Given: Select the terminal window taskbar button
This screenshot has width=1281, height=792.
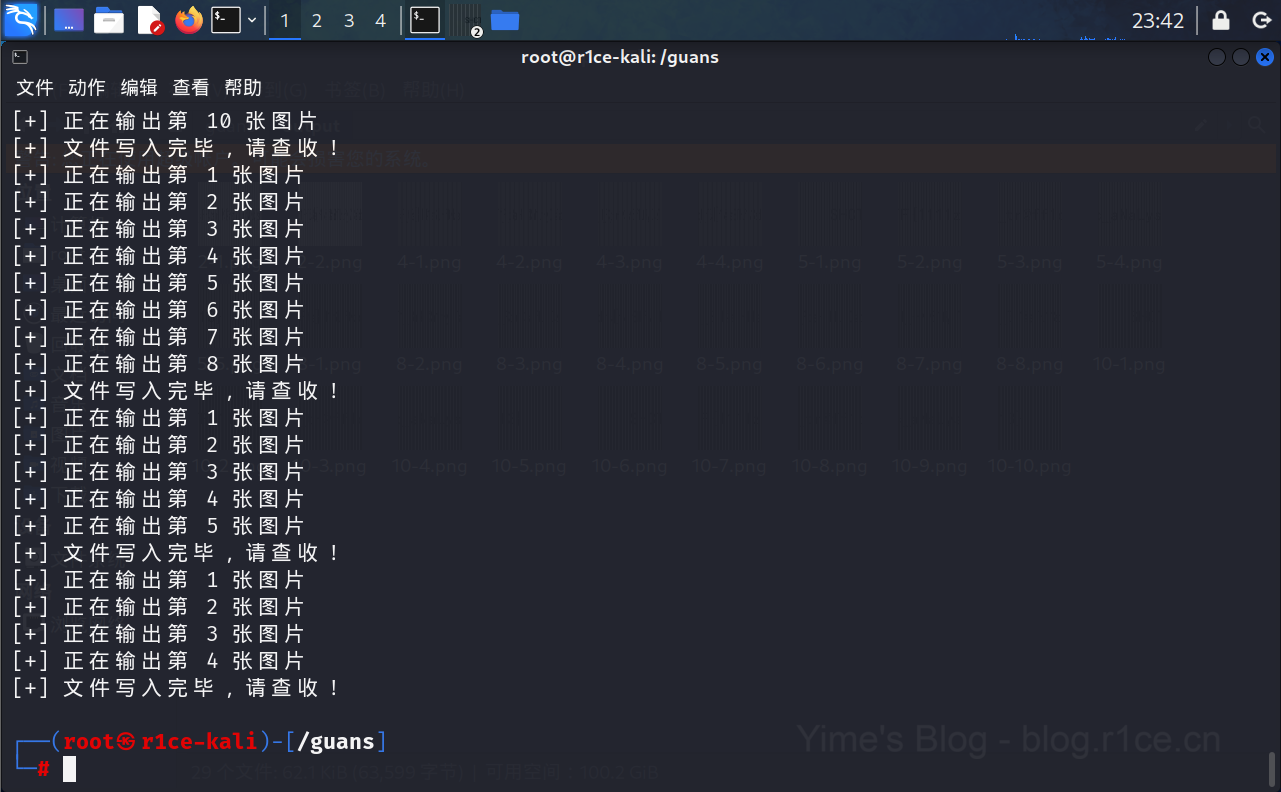Looking at the screenshot, I should (425, 20).
